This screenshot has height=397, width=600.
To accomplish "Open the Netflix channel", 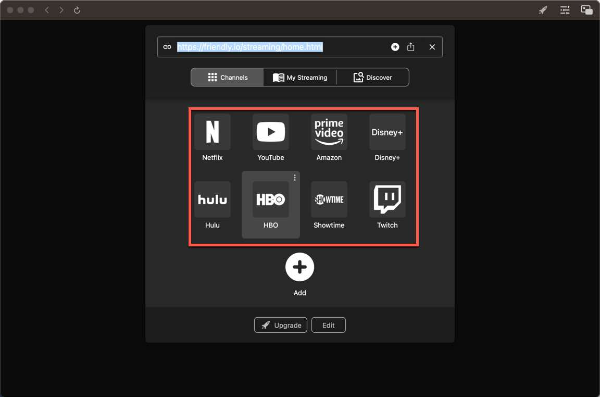I will (212, 132).
